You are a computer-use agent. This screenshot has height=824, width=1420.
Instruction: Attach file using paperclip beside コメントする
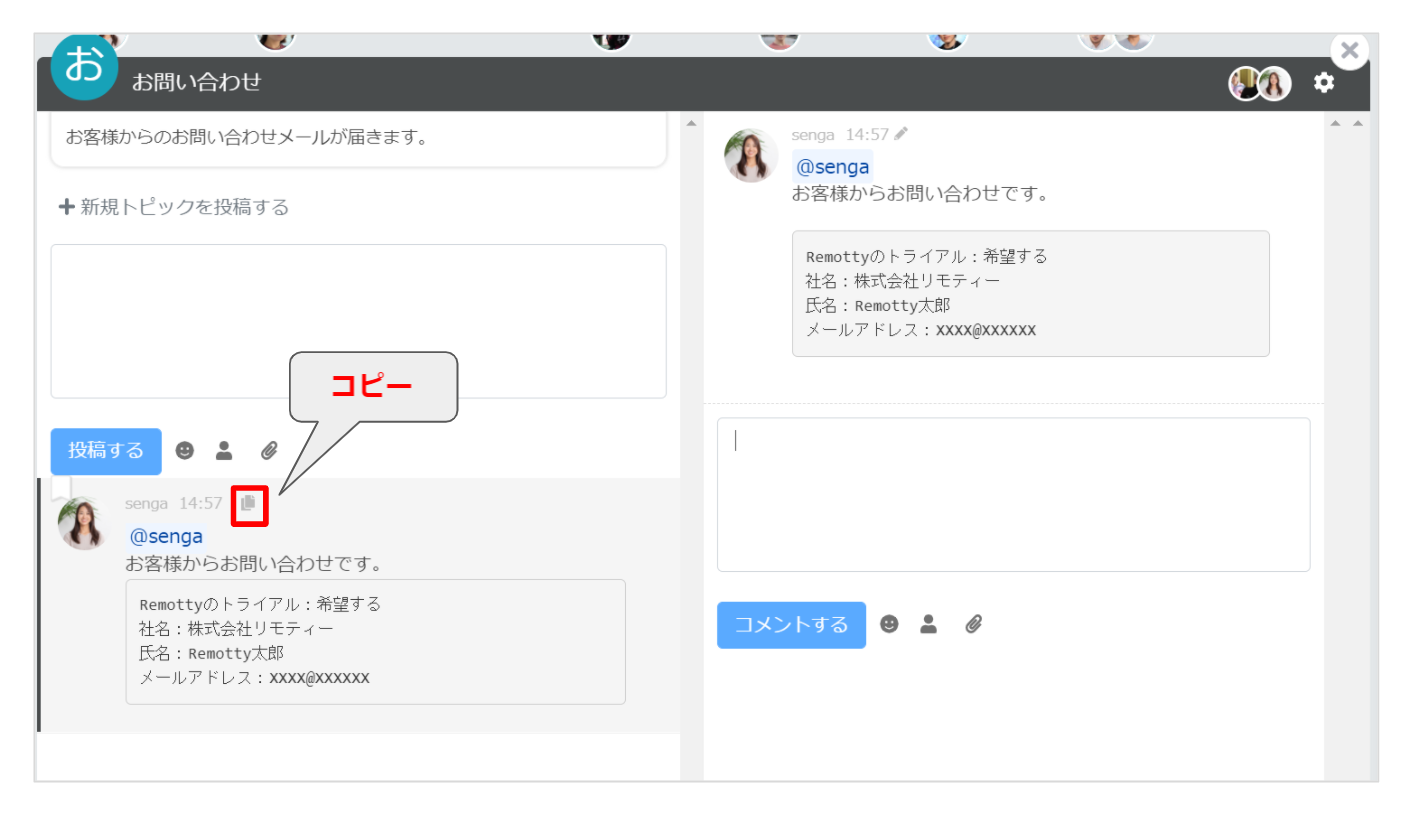974,624
